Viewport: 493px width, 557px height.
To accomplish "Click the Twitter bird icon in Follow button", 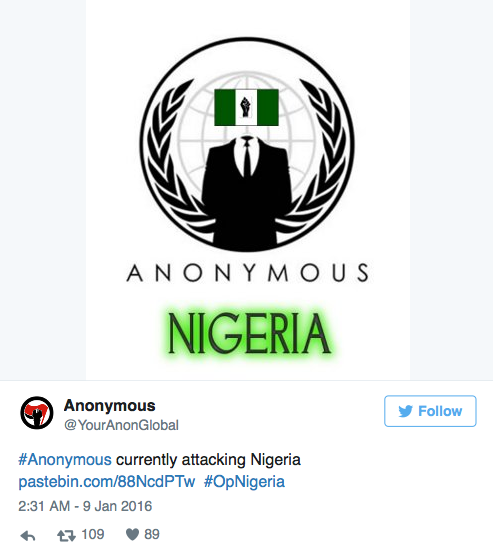I will tap(405, 411).
